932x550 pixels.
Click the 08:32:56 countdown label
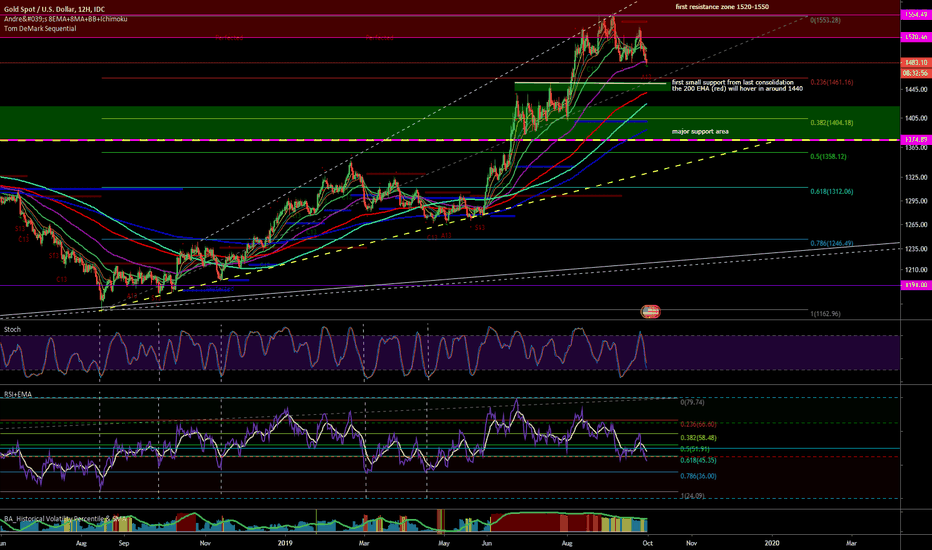915,73
